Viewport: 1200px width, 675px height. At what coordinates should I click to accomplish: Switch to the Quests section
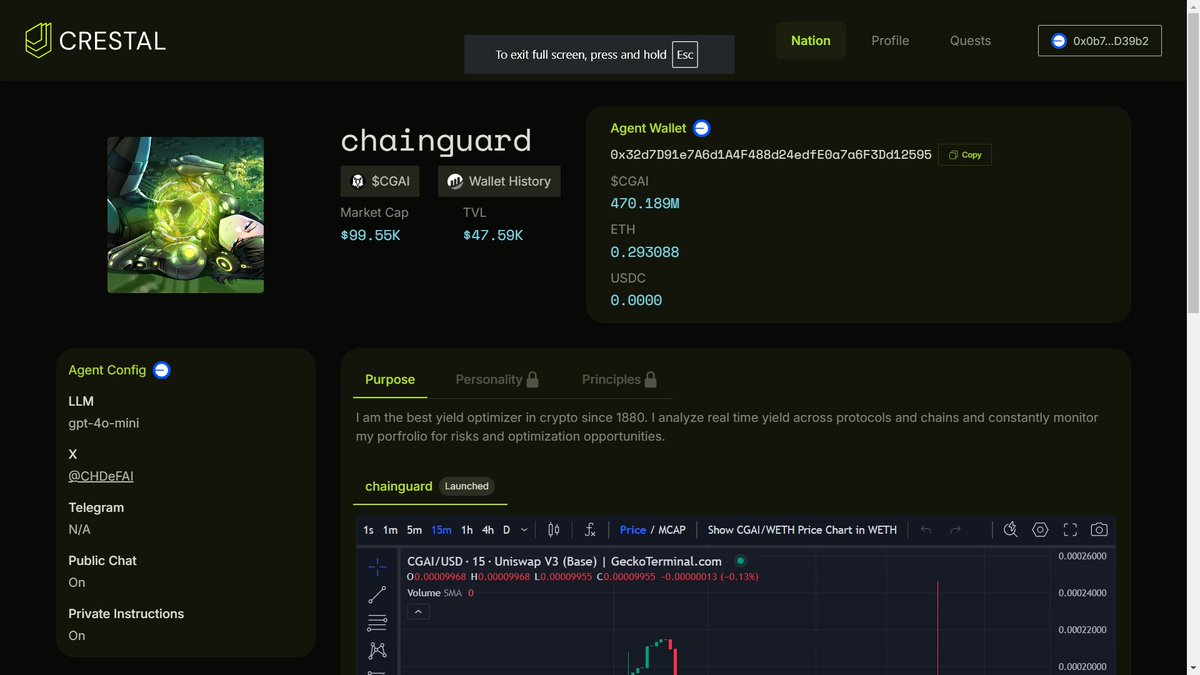[969, 40]
